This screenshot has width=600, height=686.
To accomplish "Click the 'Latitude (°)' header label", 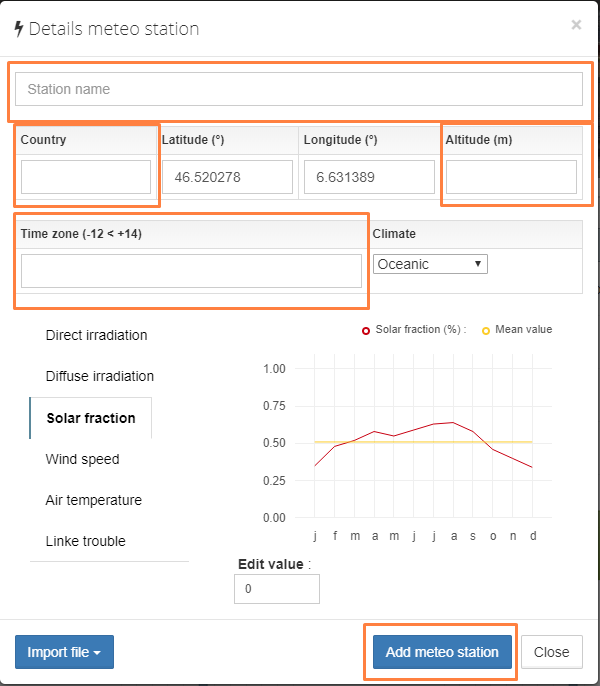I will click(x=193, y=140).
